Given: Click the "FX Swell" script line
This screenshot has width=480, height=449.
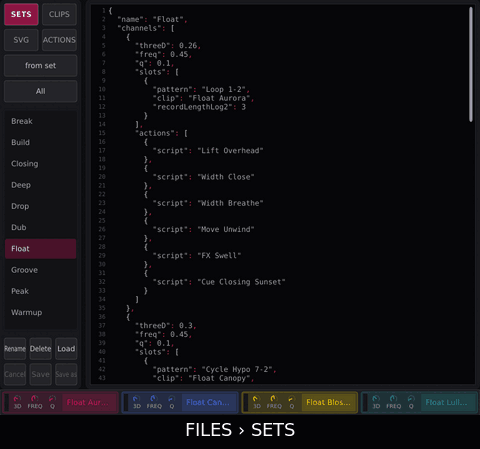Looking at the screenshot, I should click(197, 256).
